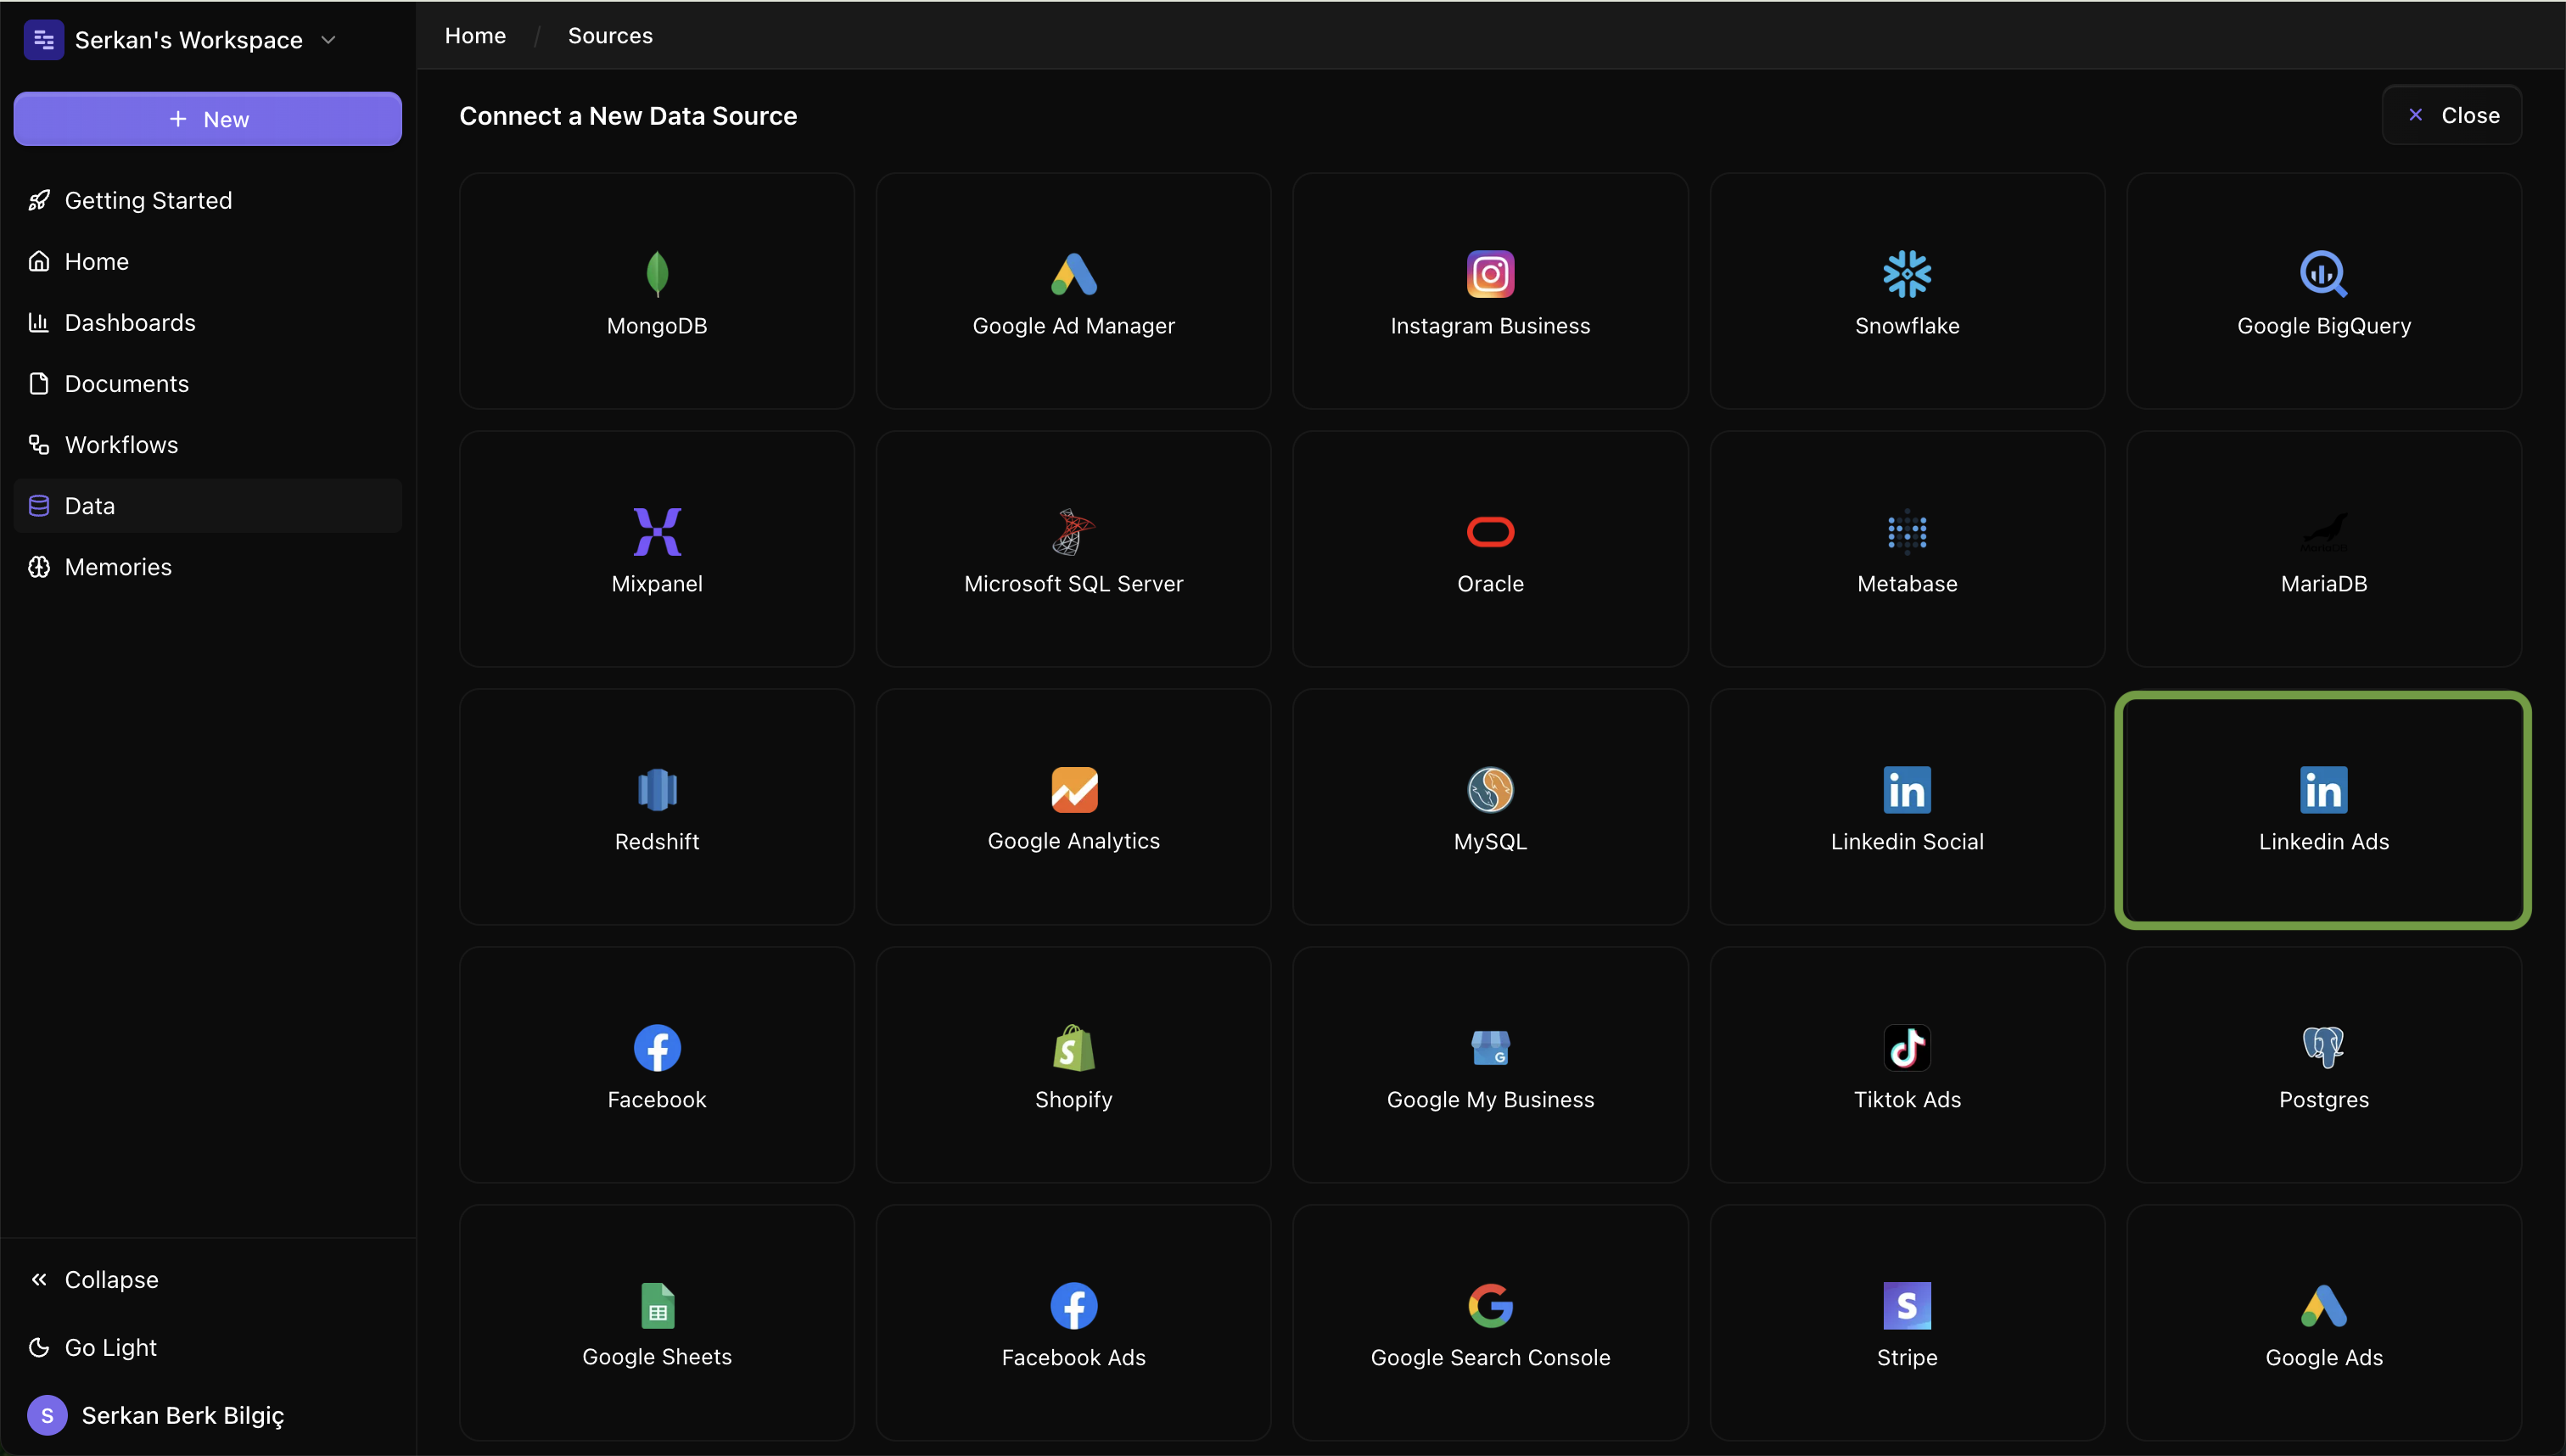Screen dimensions: 2566x1456
Task: Click the "Tiktok Ads" label
Action: click(x=1907, y=1100)
